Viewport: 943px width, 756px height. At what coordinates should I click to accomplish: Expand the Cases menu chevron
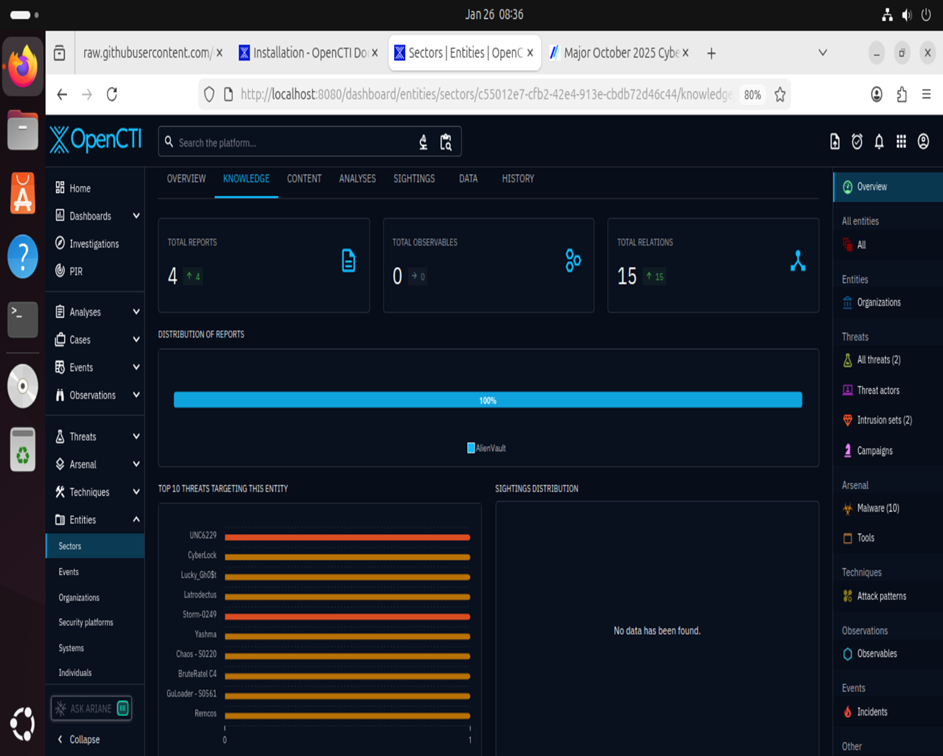coord(137,339)
